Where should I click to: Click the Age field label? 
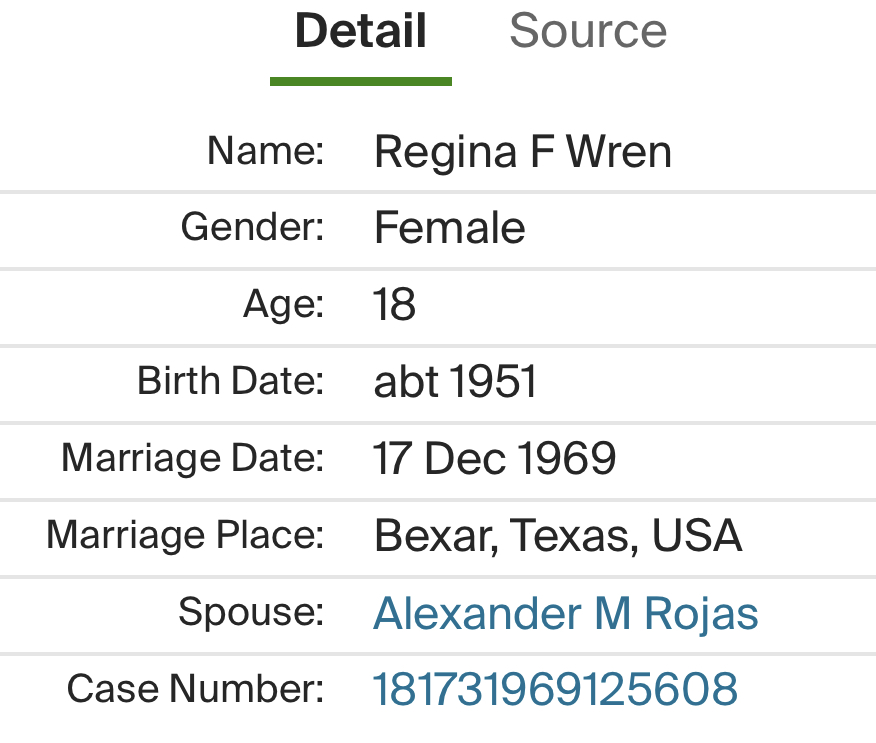click(284, 304)
